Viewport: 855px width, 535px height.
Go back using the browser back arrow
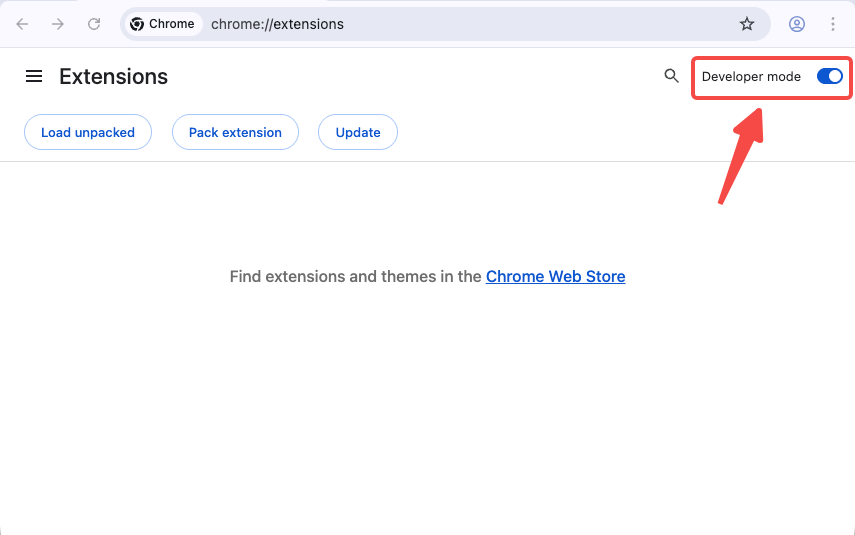tap(22, 24)
